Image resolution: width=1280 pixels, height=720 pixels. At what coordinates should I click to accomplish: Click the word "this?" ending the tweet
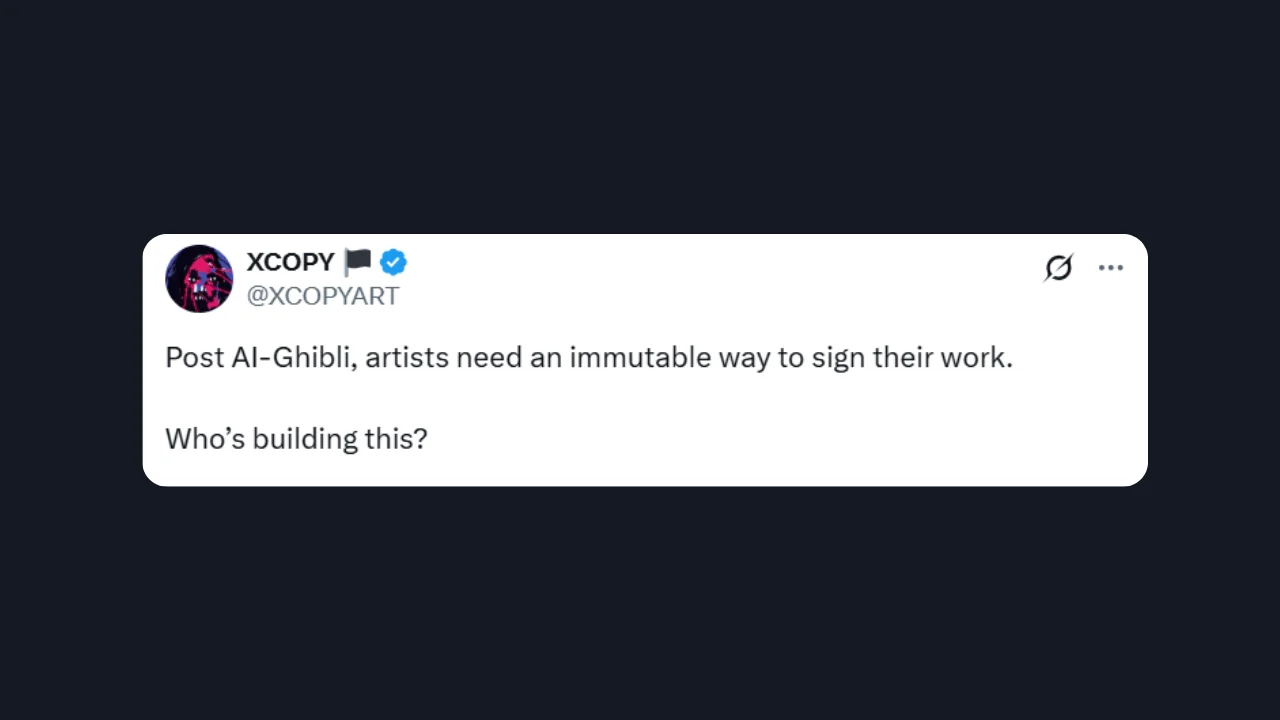coord(396,439)
